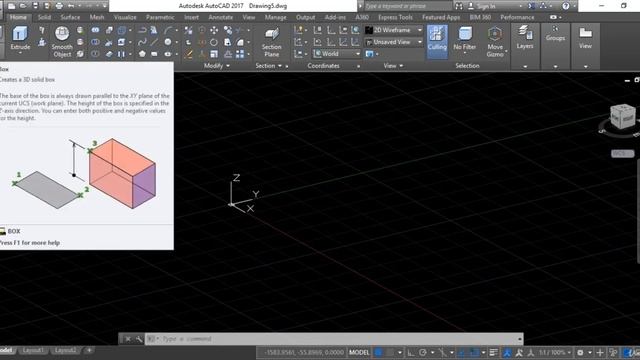Viewport: 640px width, 360px height.
Task: Open the View panel button
Action: click(585, 37)
